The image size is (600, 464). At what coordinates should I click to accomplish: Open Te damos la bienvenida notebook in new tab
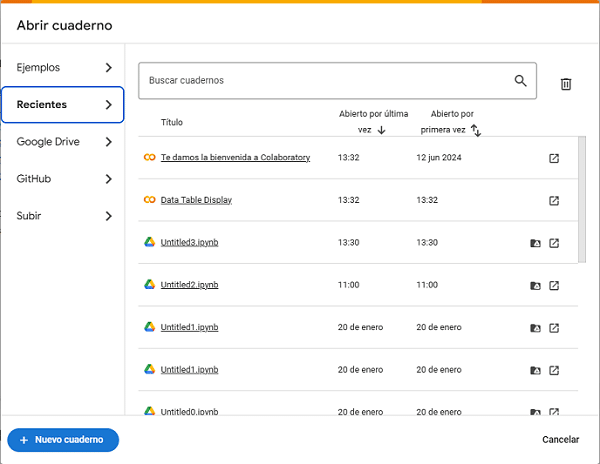click(x=554, y=158)
